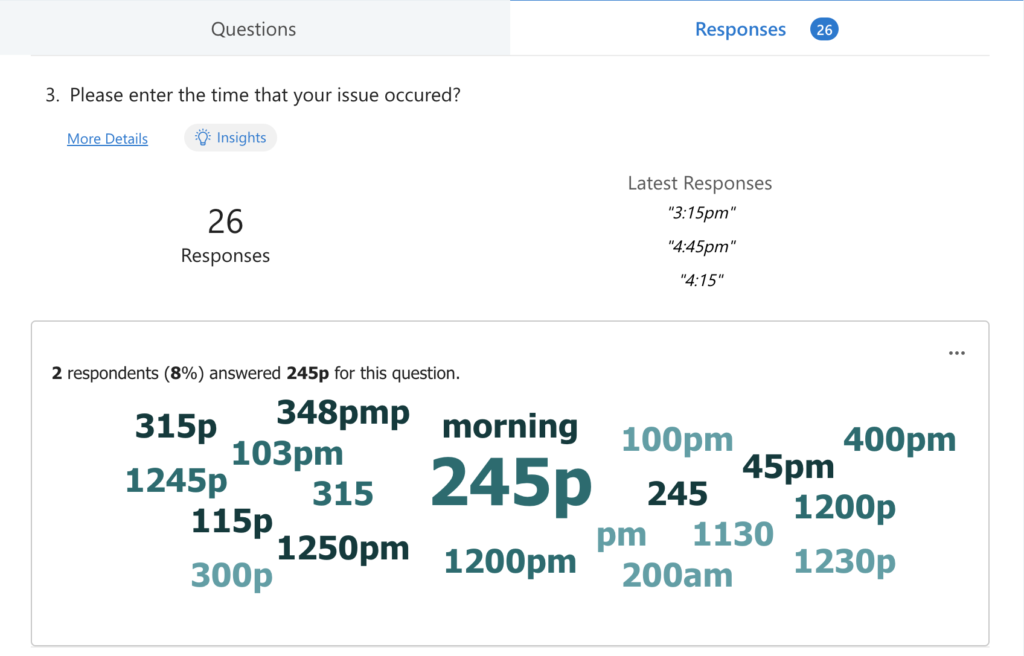Click the 1250pm word
Viewport: 1024px width, 656px height.
(x=343, y=548)
